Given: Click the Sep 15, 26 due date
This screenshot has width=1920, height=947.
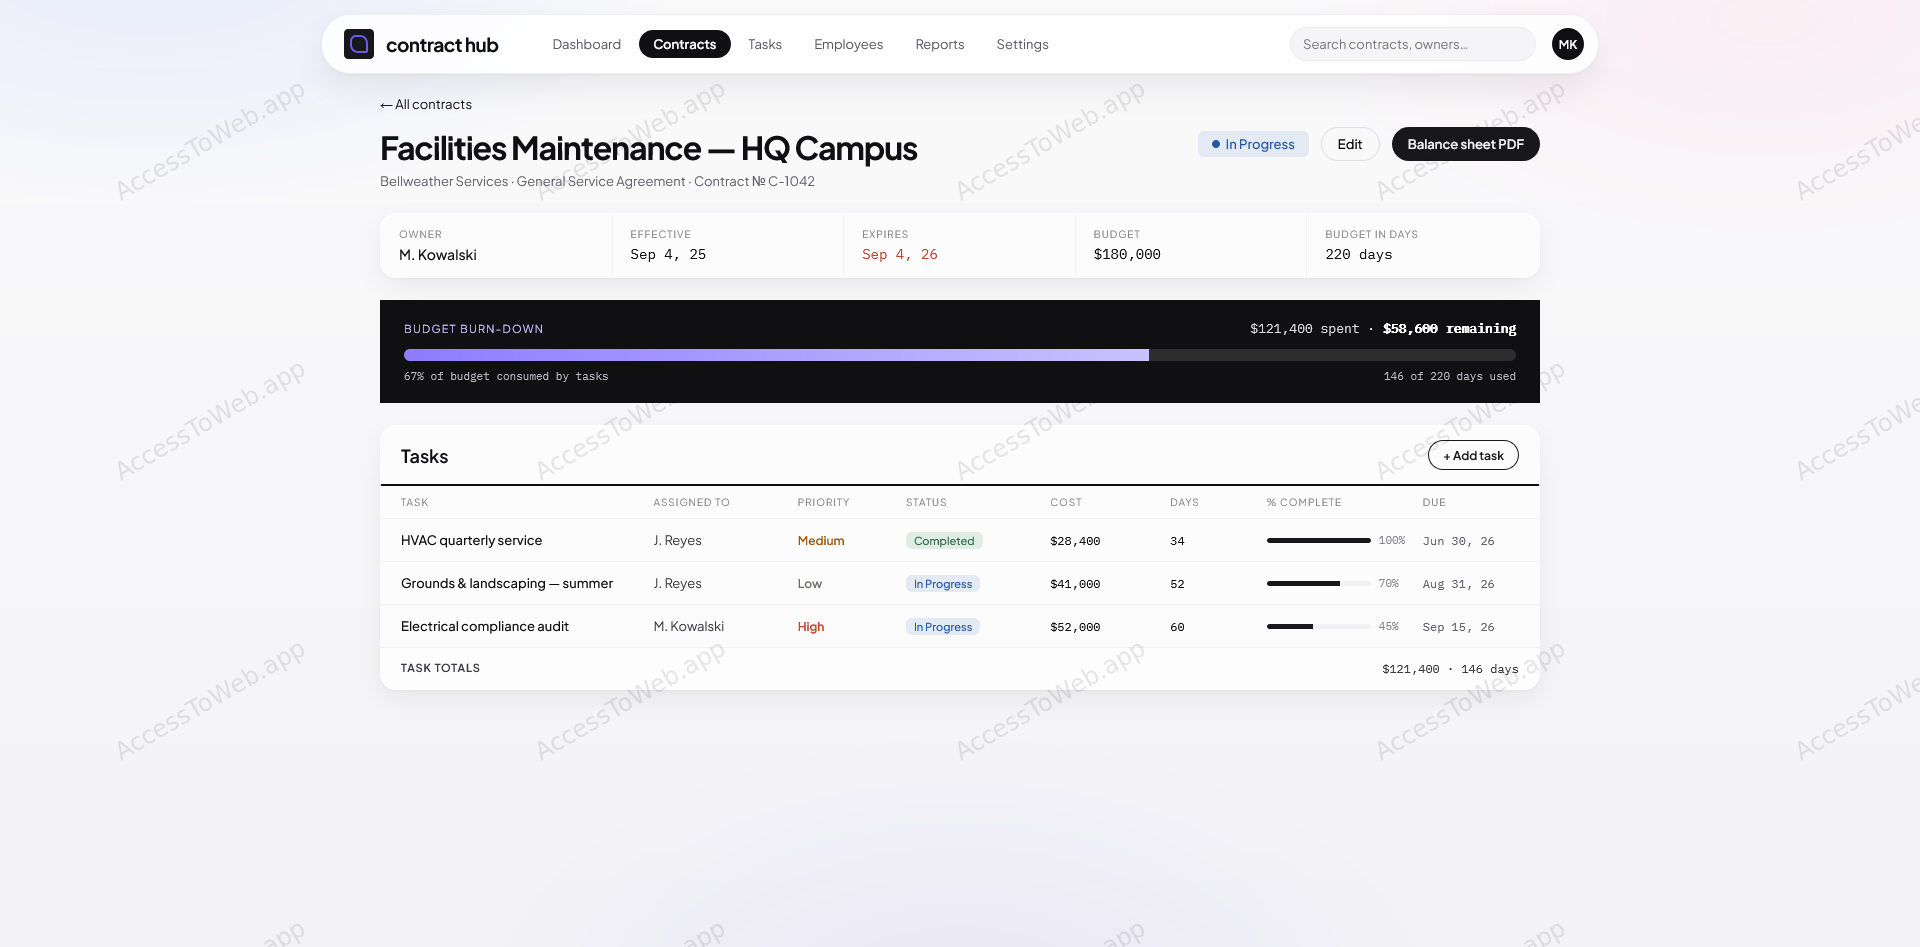Looking at the screenshot, I should pyautogui.click(x=1459, y=627).
